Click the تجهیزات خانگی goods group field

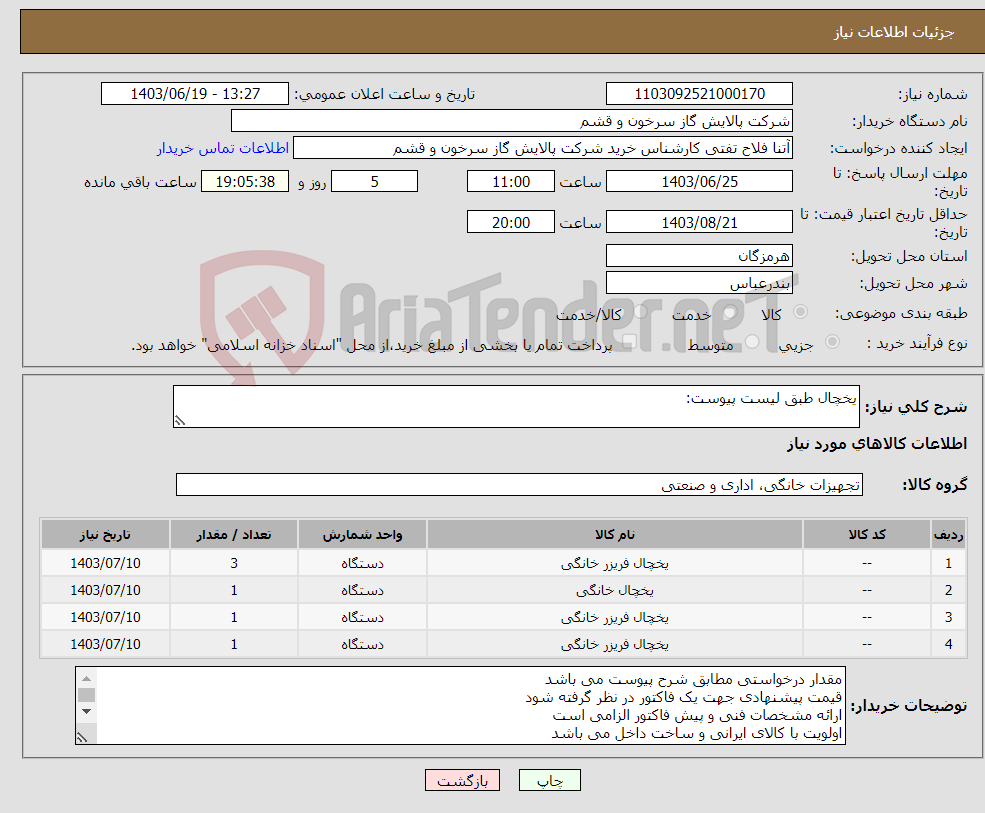click(520, 484)
